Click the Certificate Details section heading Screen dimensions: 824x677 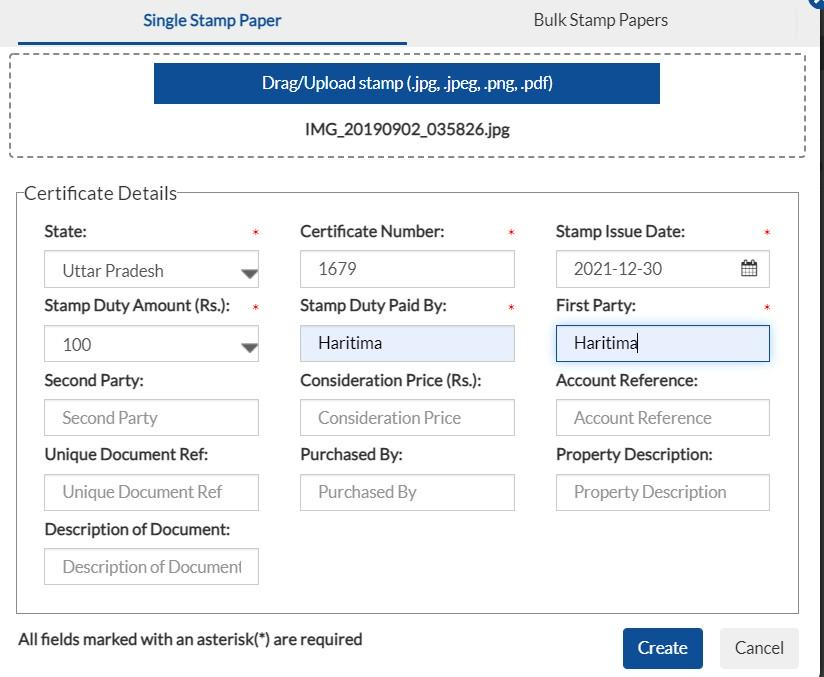100,193
